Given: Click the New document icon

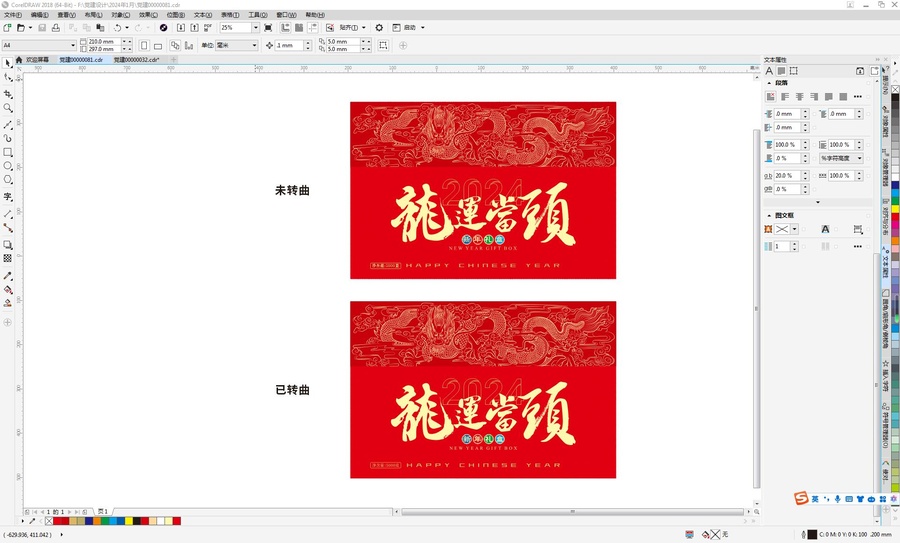Looking at the screenshot, I should coord(7,28).
